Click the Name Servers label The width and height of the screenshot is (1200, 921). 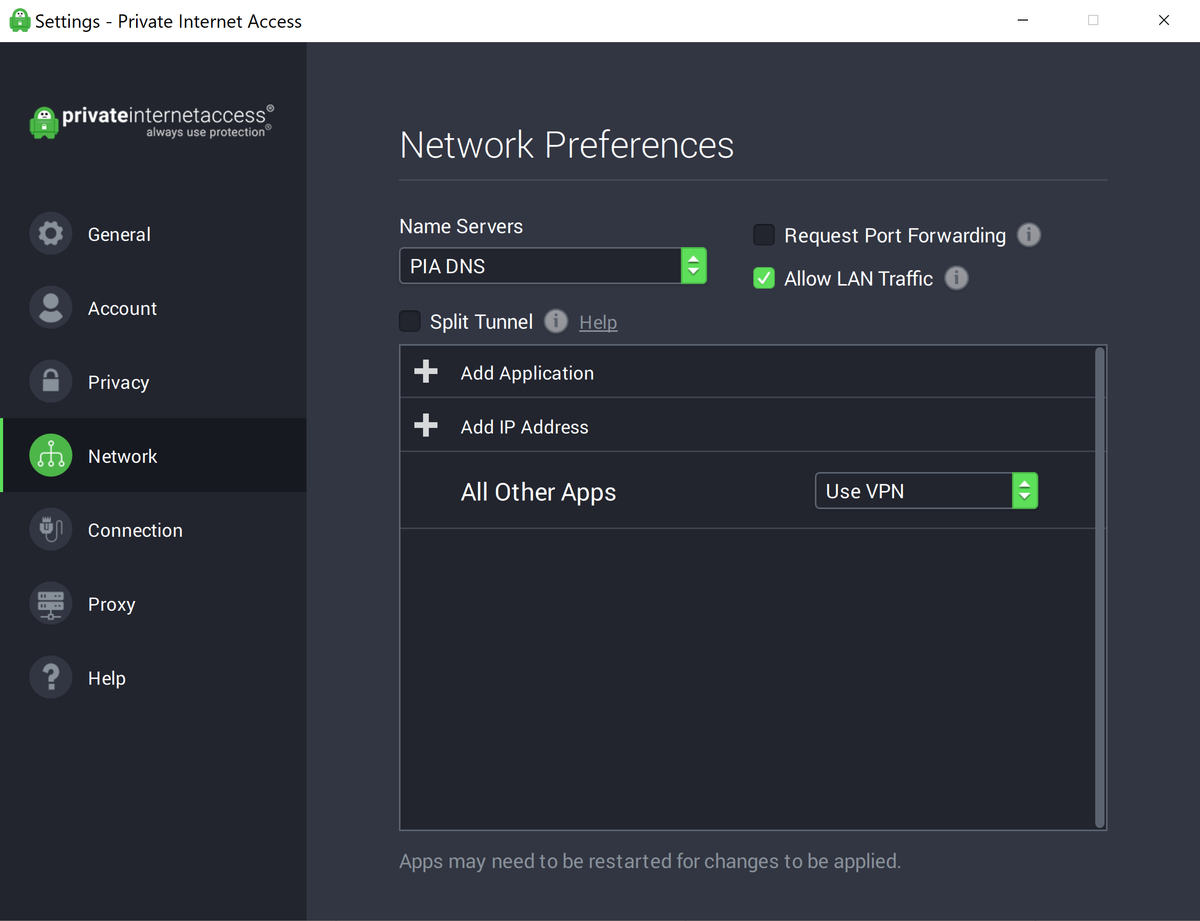click(461, 226)
